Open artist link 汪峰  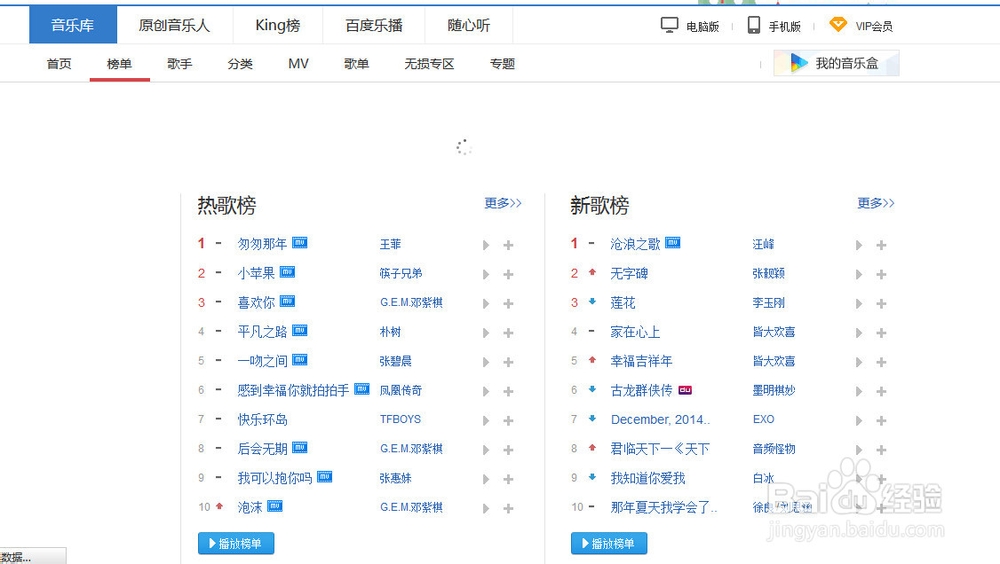coord(763,244)
